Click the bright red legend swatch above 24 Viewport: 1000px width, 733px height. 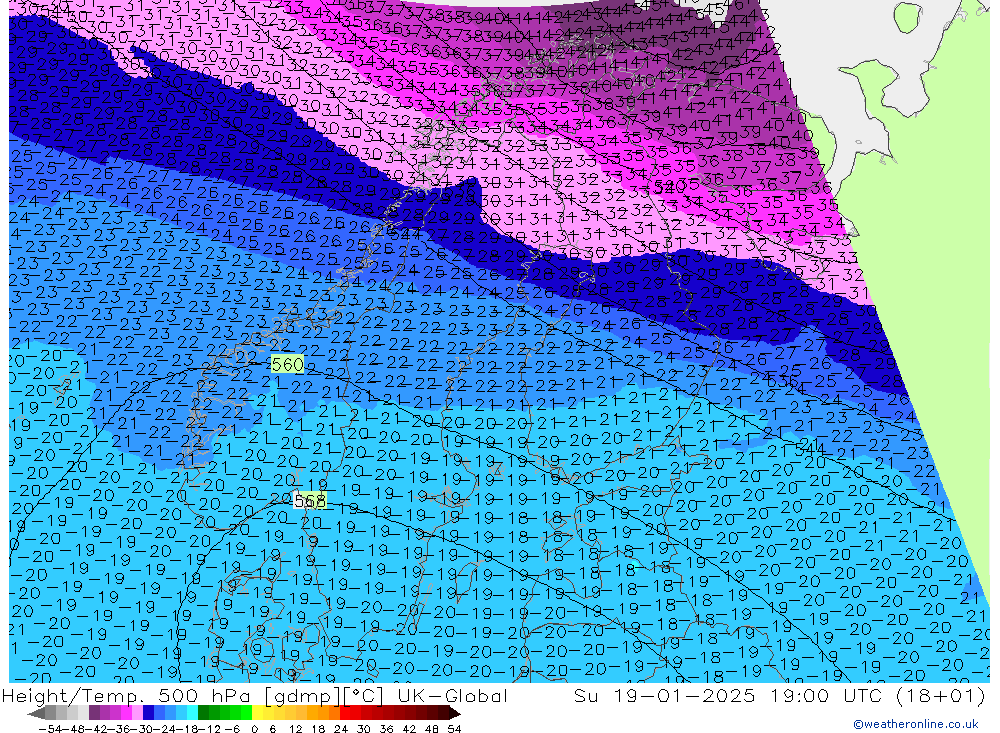(345, 713)
